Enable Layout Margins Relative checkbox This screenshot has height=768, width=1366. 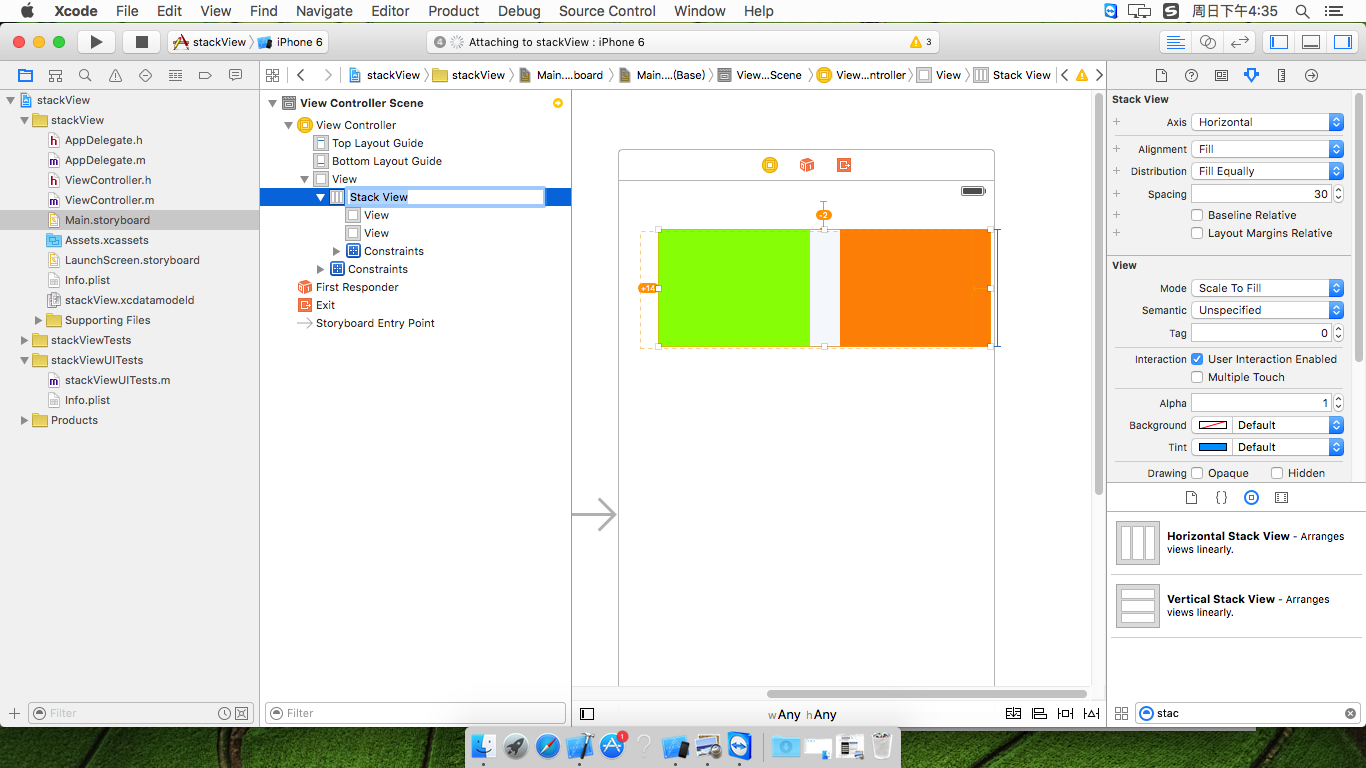pyautogui.click(x=1197, y=233)
